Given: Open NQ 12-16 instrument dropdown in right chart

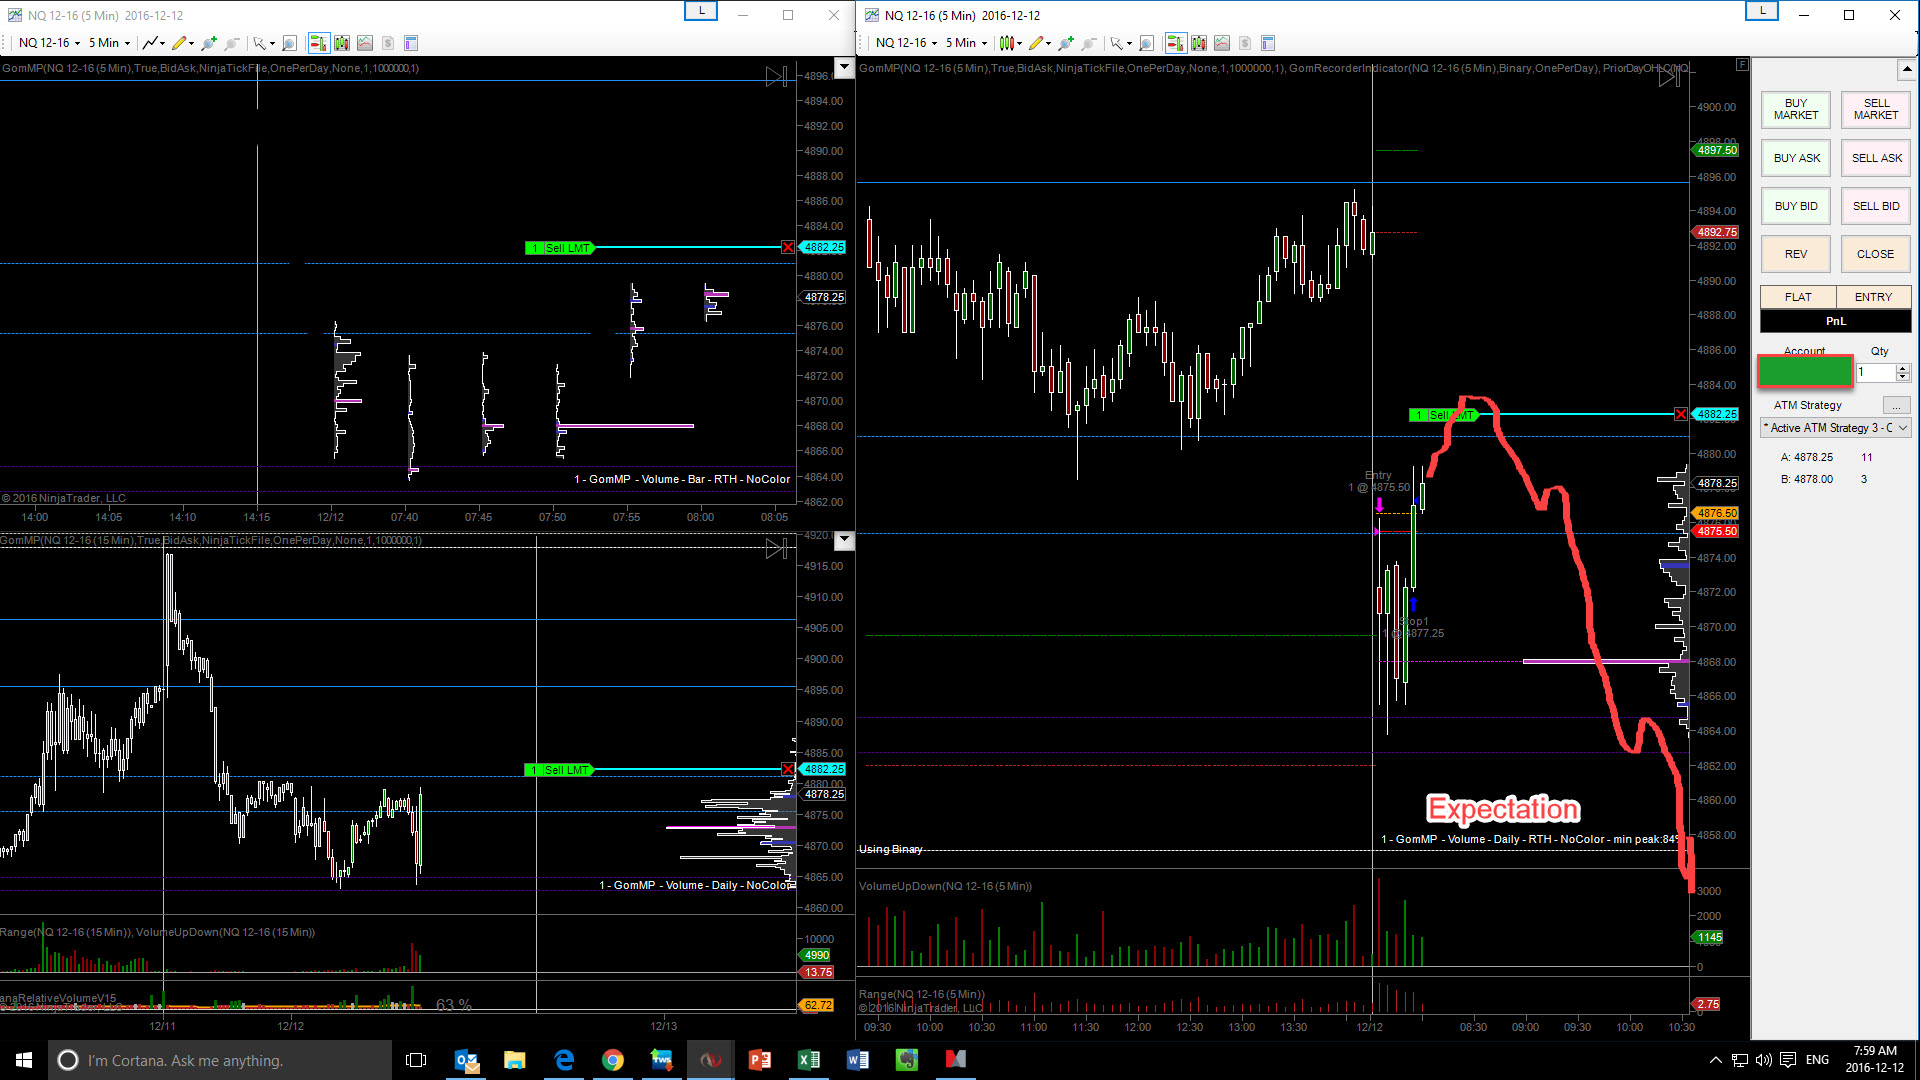Looking at the screenshot, I should coord(906,43).
